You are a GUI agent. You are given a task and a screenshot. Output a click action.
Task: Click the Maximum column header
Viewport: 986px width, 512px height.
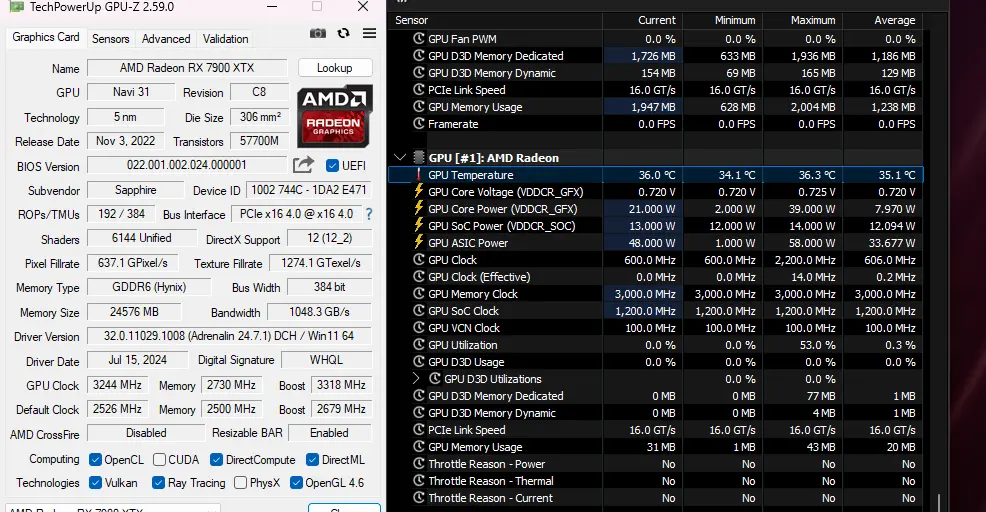pyautogui.click(x=802, y=20)
